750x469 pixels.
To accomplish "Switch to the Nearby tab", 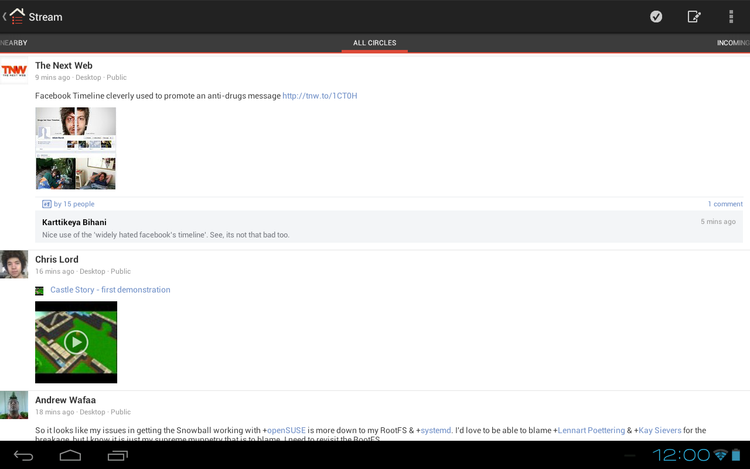I will click(x=14, y=43).
